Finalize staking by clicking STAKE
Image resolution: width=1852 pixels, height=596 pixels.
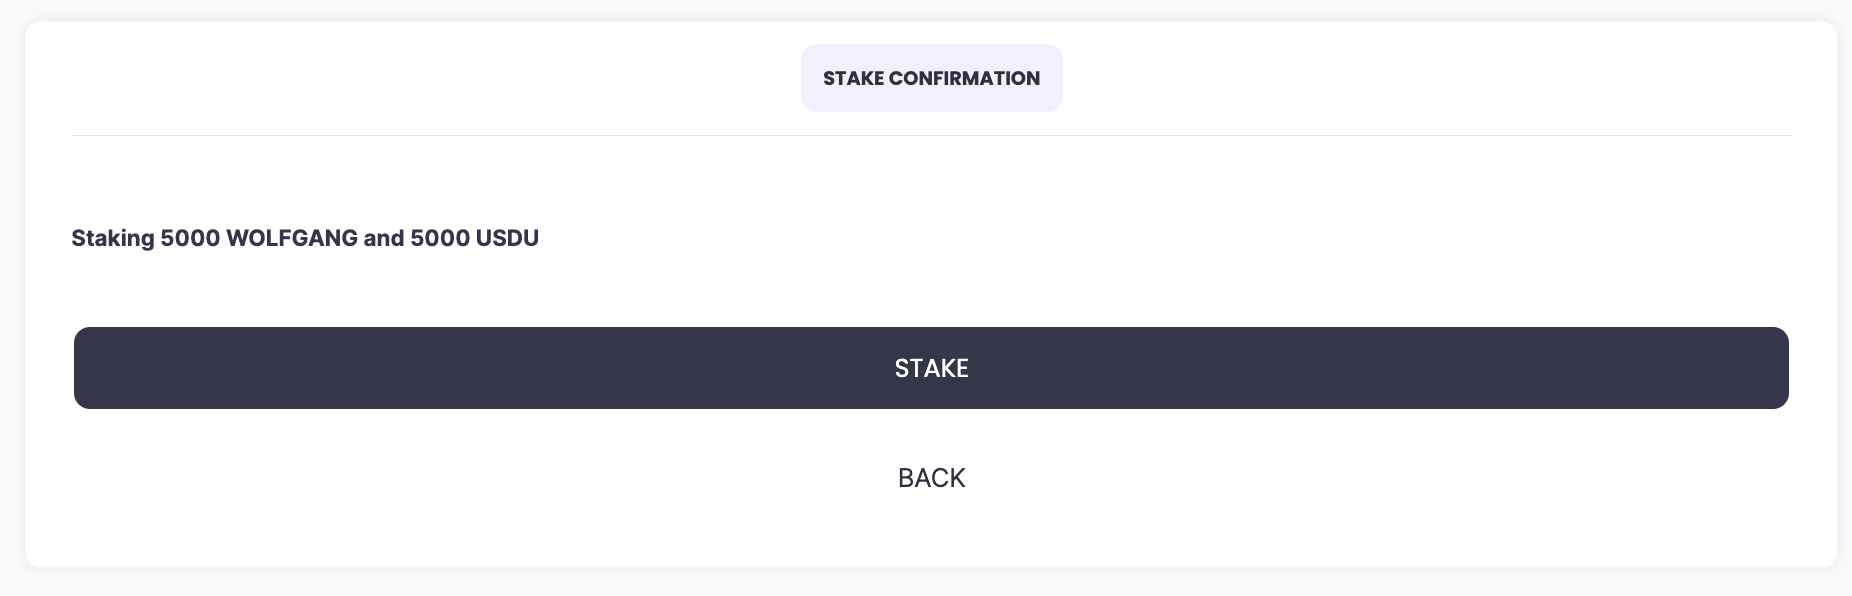[x=931, y=368]
